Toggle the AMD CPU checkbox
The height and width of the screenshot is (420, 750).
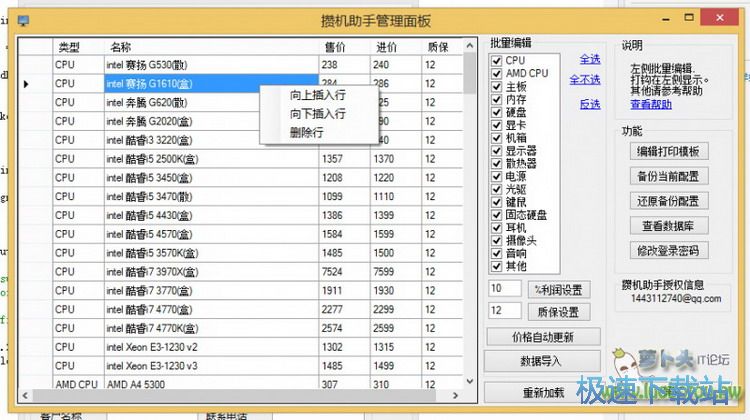pos(496,74)
